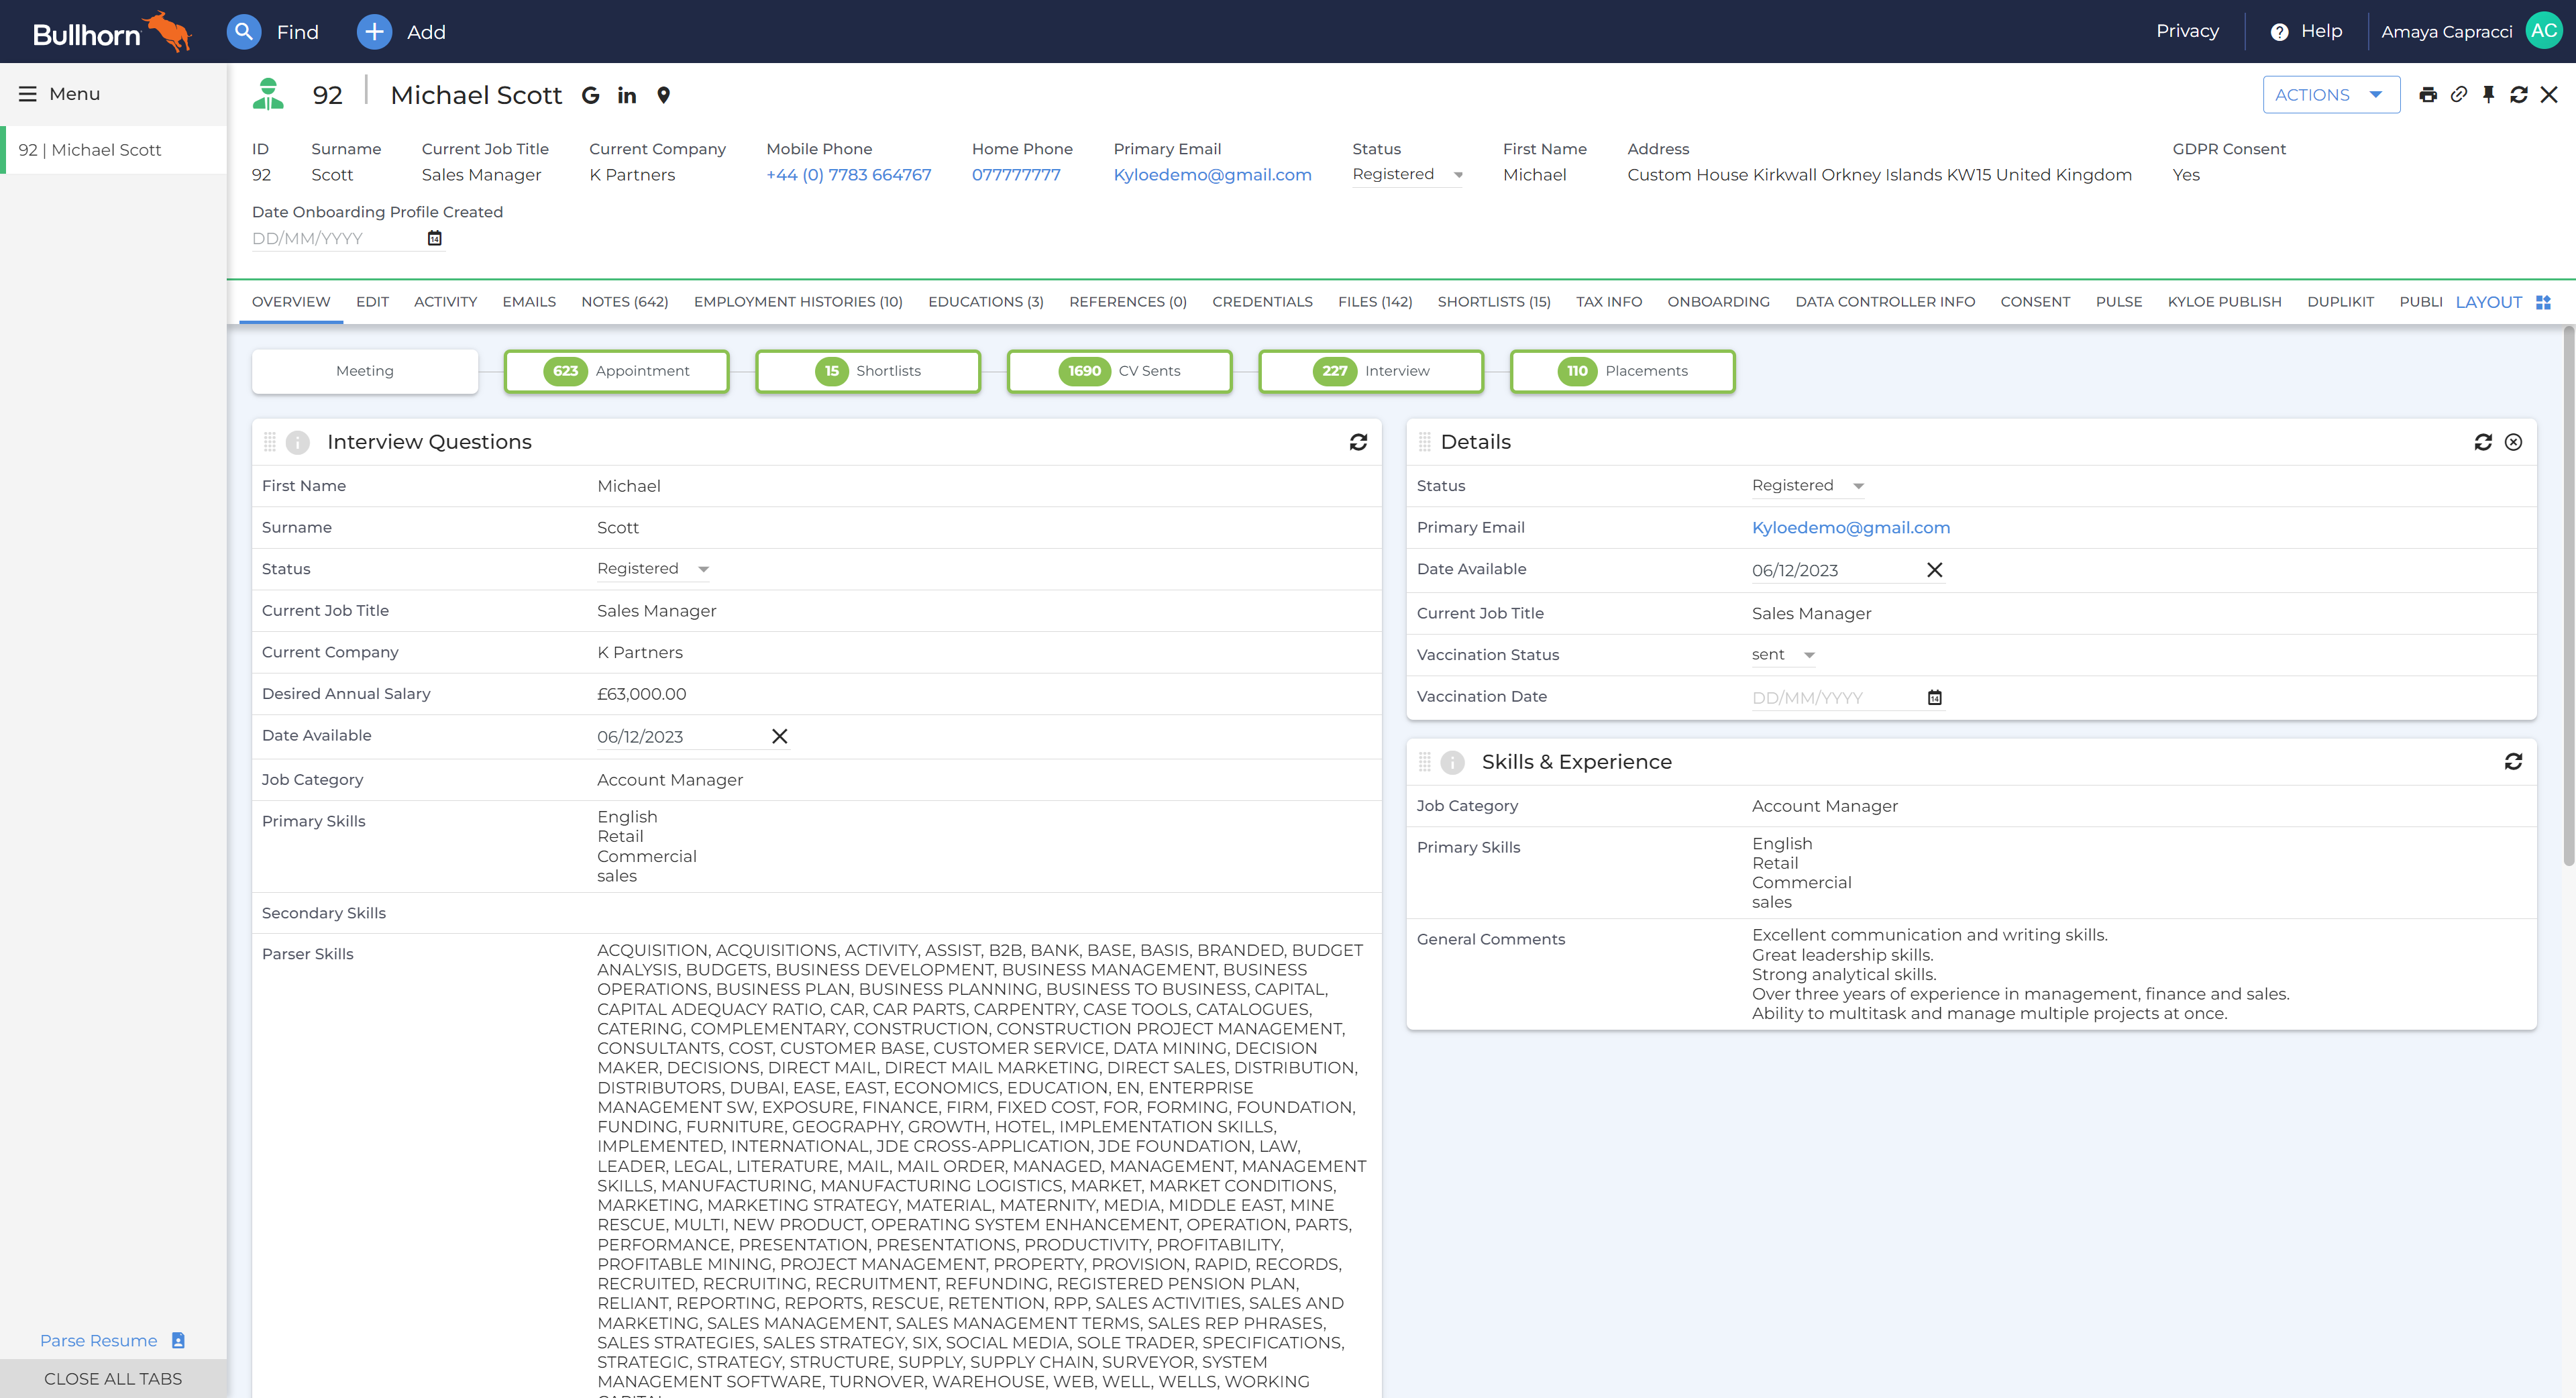Click the Layout grid icon
This screenshot has width=2576, height=1398.
[x=2543, y=302]
